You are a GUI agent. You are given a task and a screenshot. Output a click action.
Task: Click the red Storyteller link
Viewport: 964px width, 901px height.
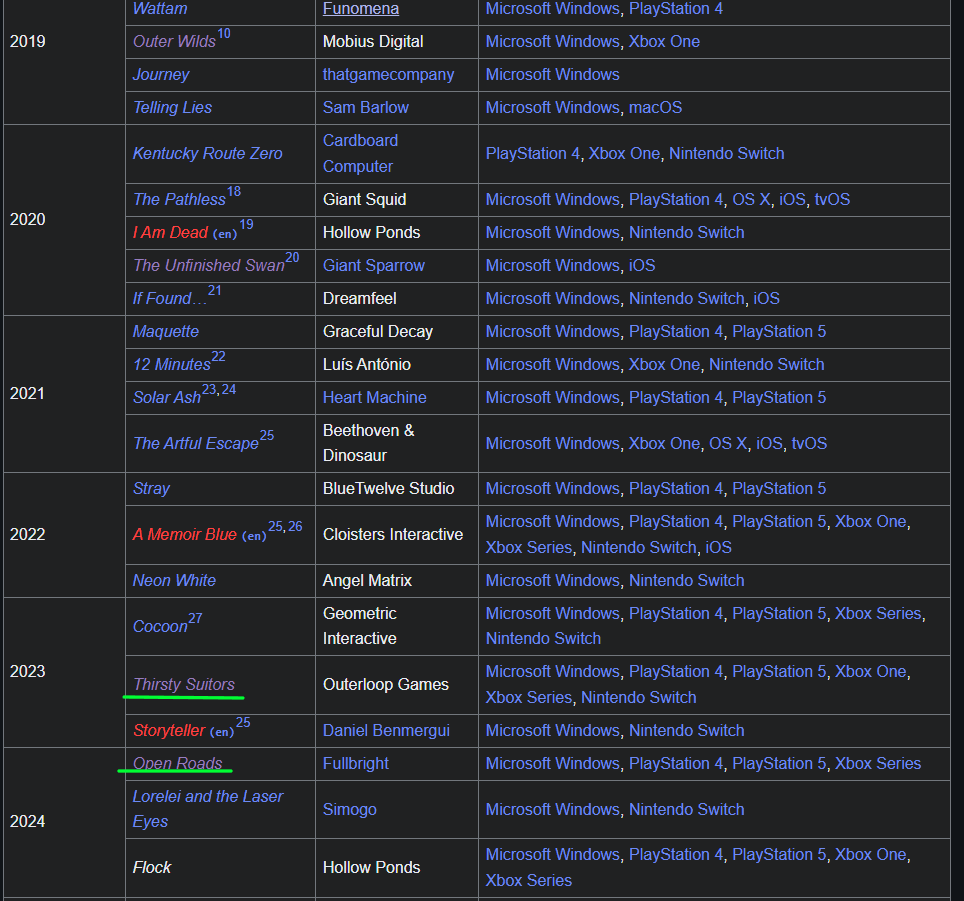(x=169, y=731)
